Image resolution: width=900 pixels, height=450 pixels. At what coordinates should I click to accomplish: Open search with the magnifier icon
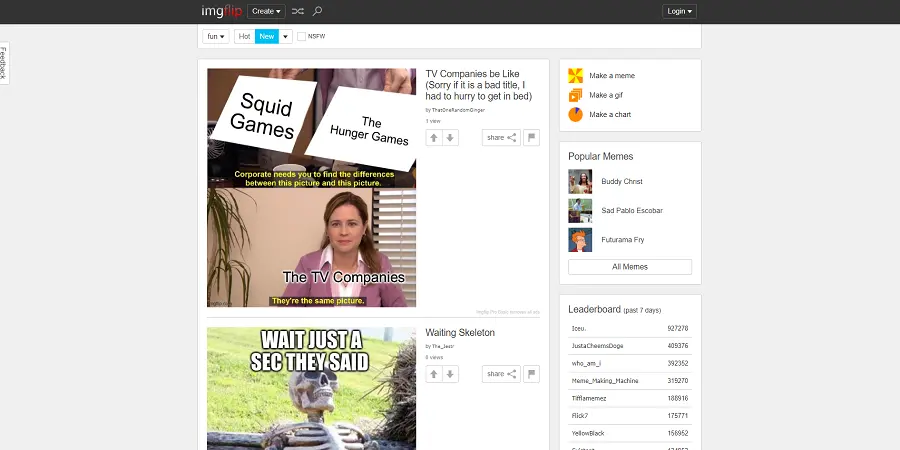[318, 11]
